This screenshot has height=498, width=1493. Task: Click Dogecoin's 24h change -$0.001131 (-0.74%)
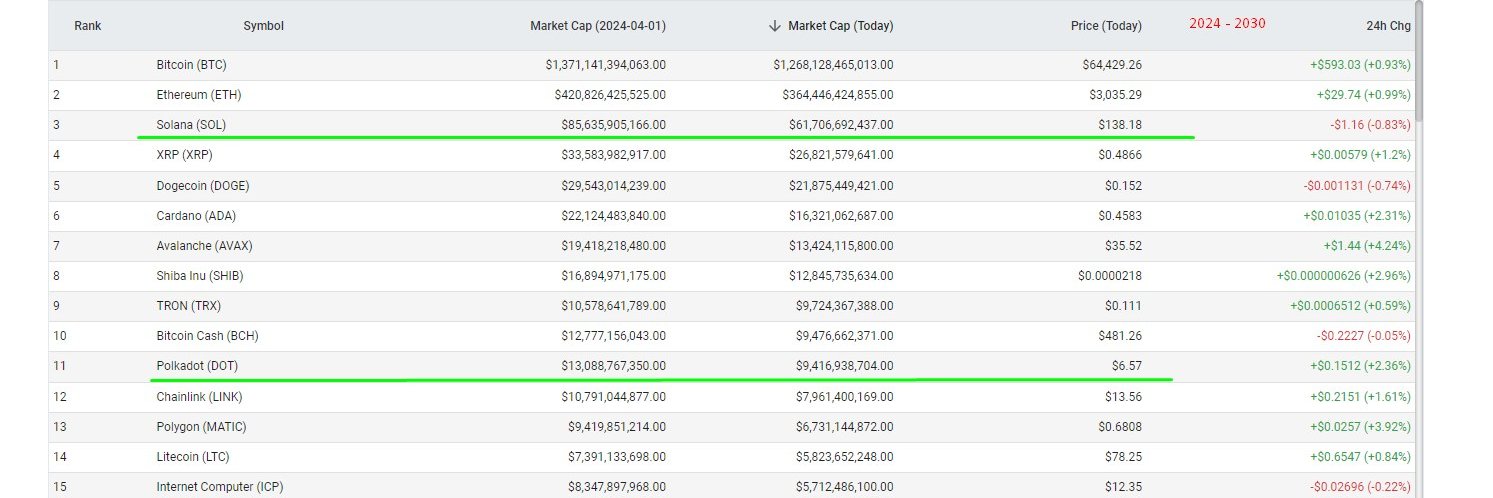point(1357,186)
